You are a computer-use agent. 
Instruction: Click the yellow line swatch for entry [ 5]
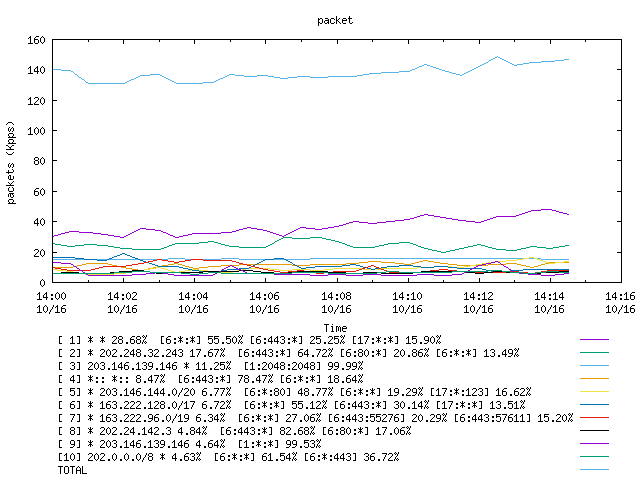point(594,392)
